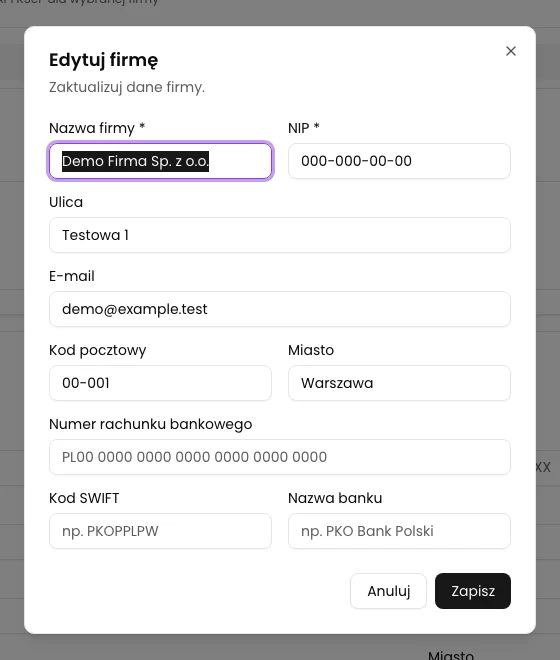560x660 pixels.
Task: Click the Kod SWIFT input field
Action: [x=160, y=531]
